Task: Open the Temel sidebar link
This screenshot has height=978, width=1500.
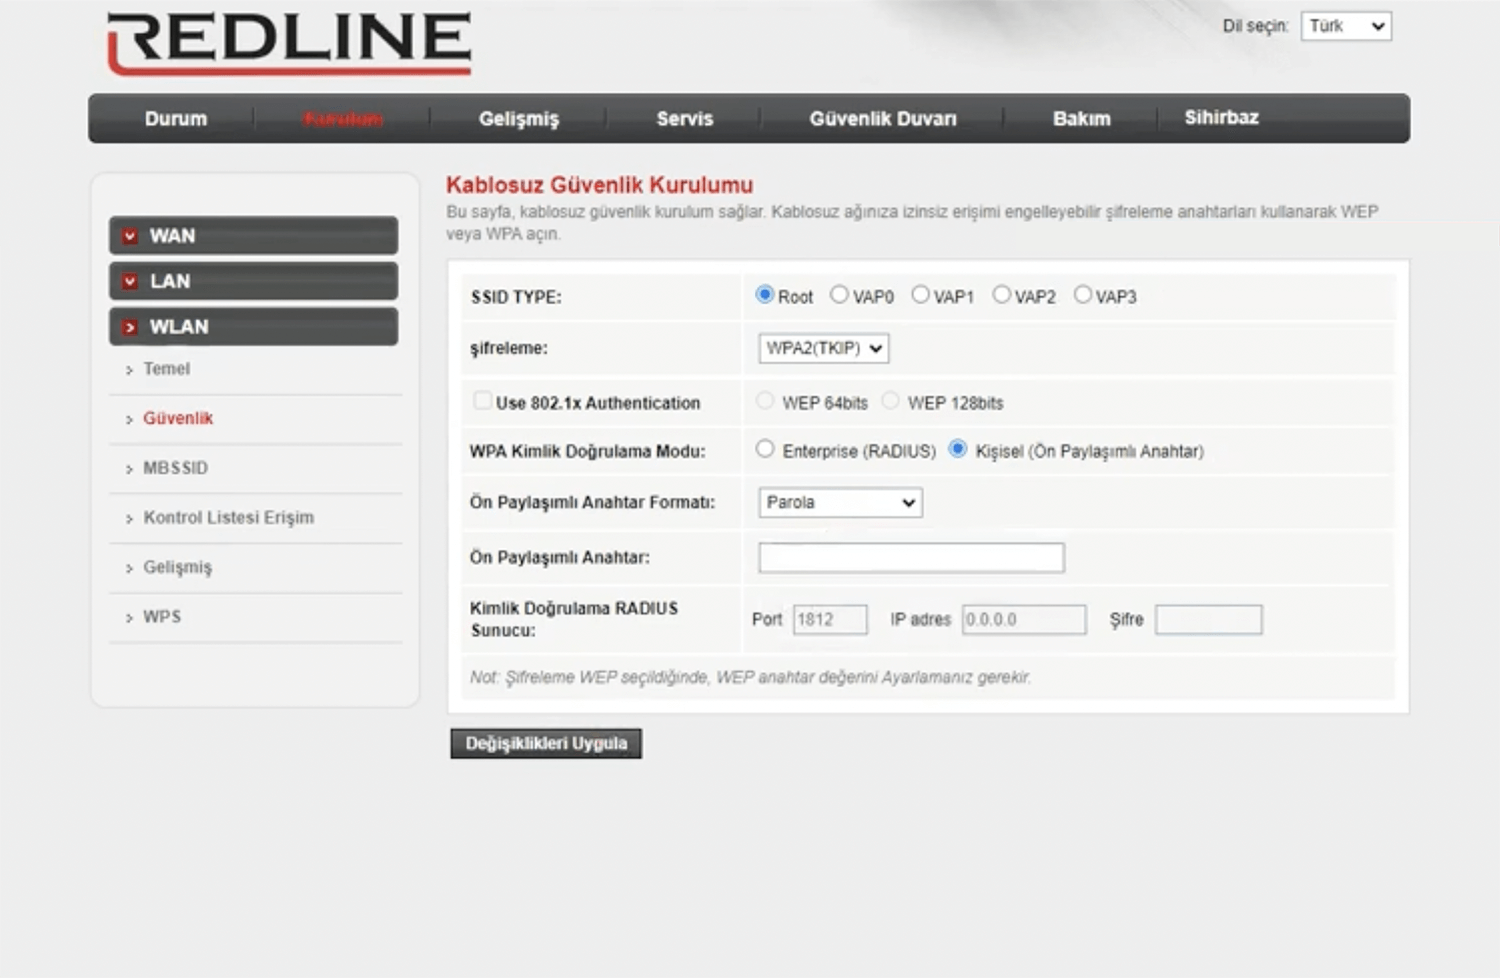Action: tap(166, 369)
